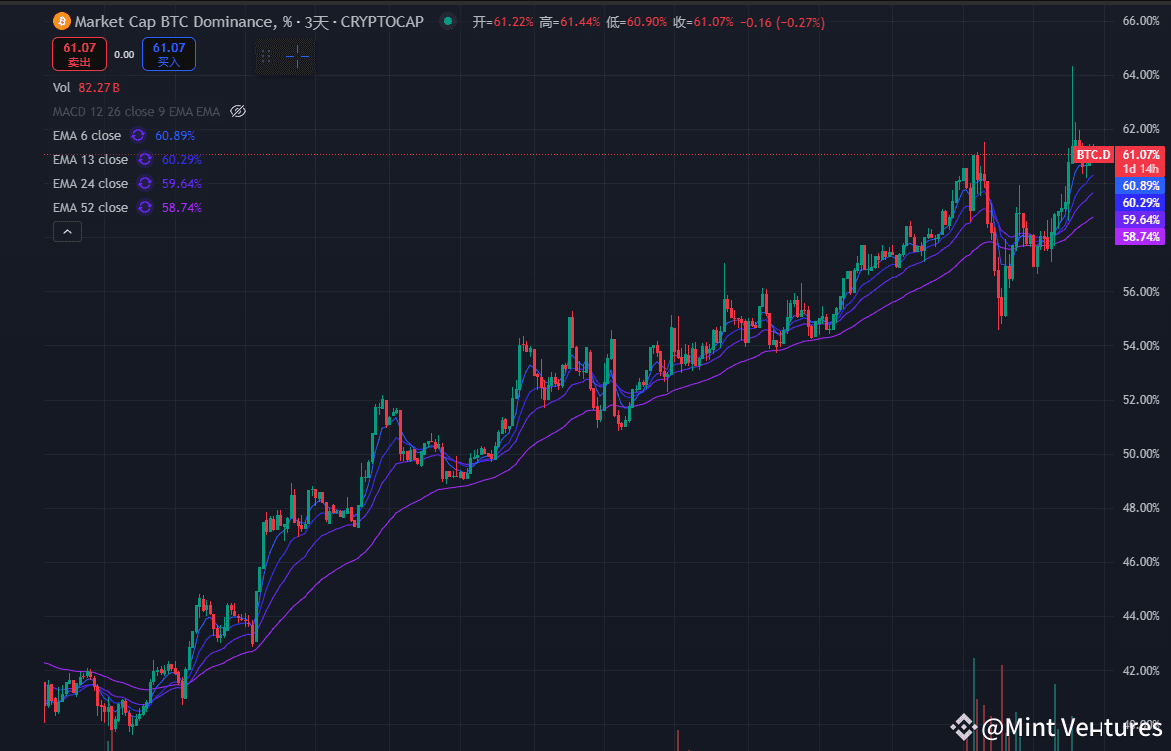
Task: Click the 50.00% price axis label
Action: [1140, 454]
